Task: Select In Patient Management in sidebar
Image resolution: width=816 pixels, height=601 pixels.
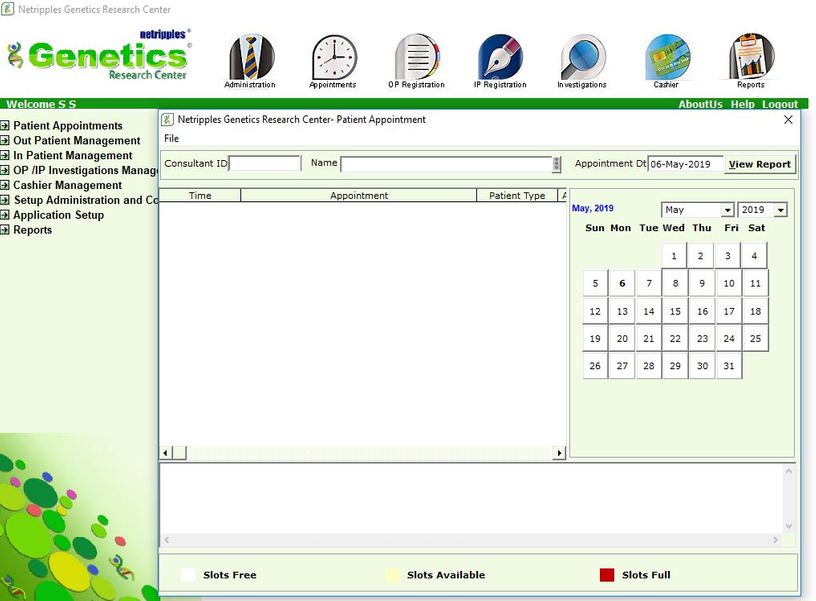Action: click(73, 155)
